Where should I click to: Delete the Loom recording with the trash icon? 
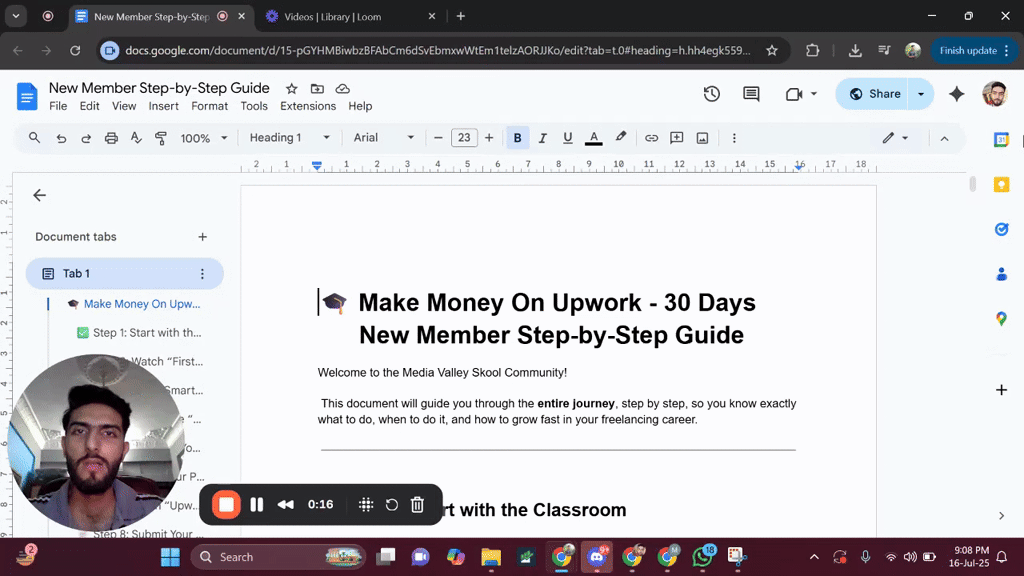point(417,504)
